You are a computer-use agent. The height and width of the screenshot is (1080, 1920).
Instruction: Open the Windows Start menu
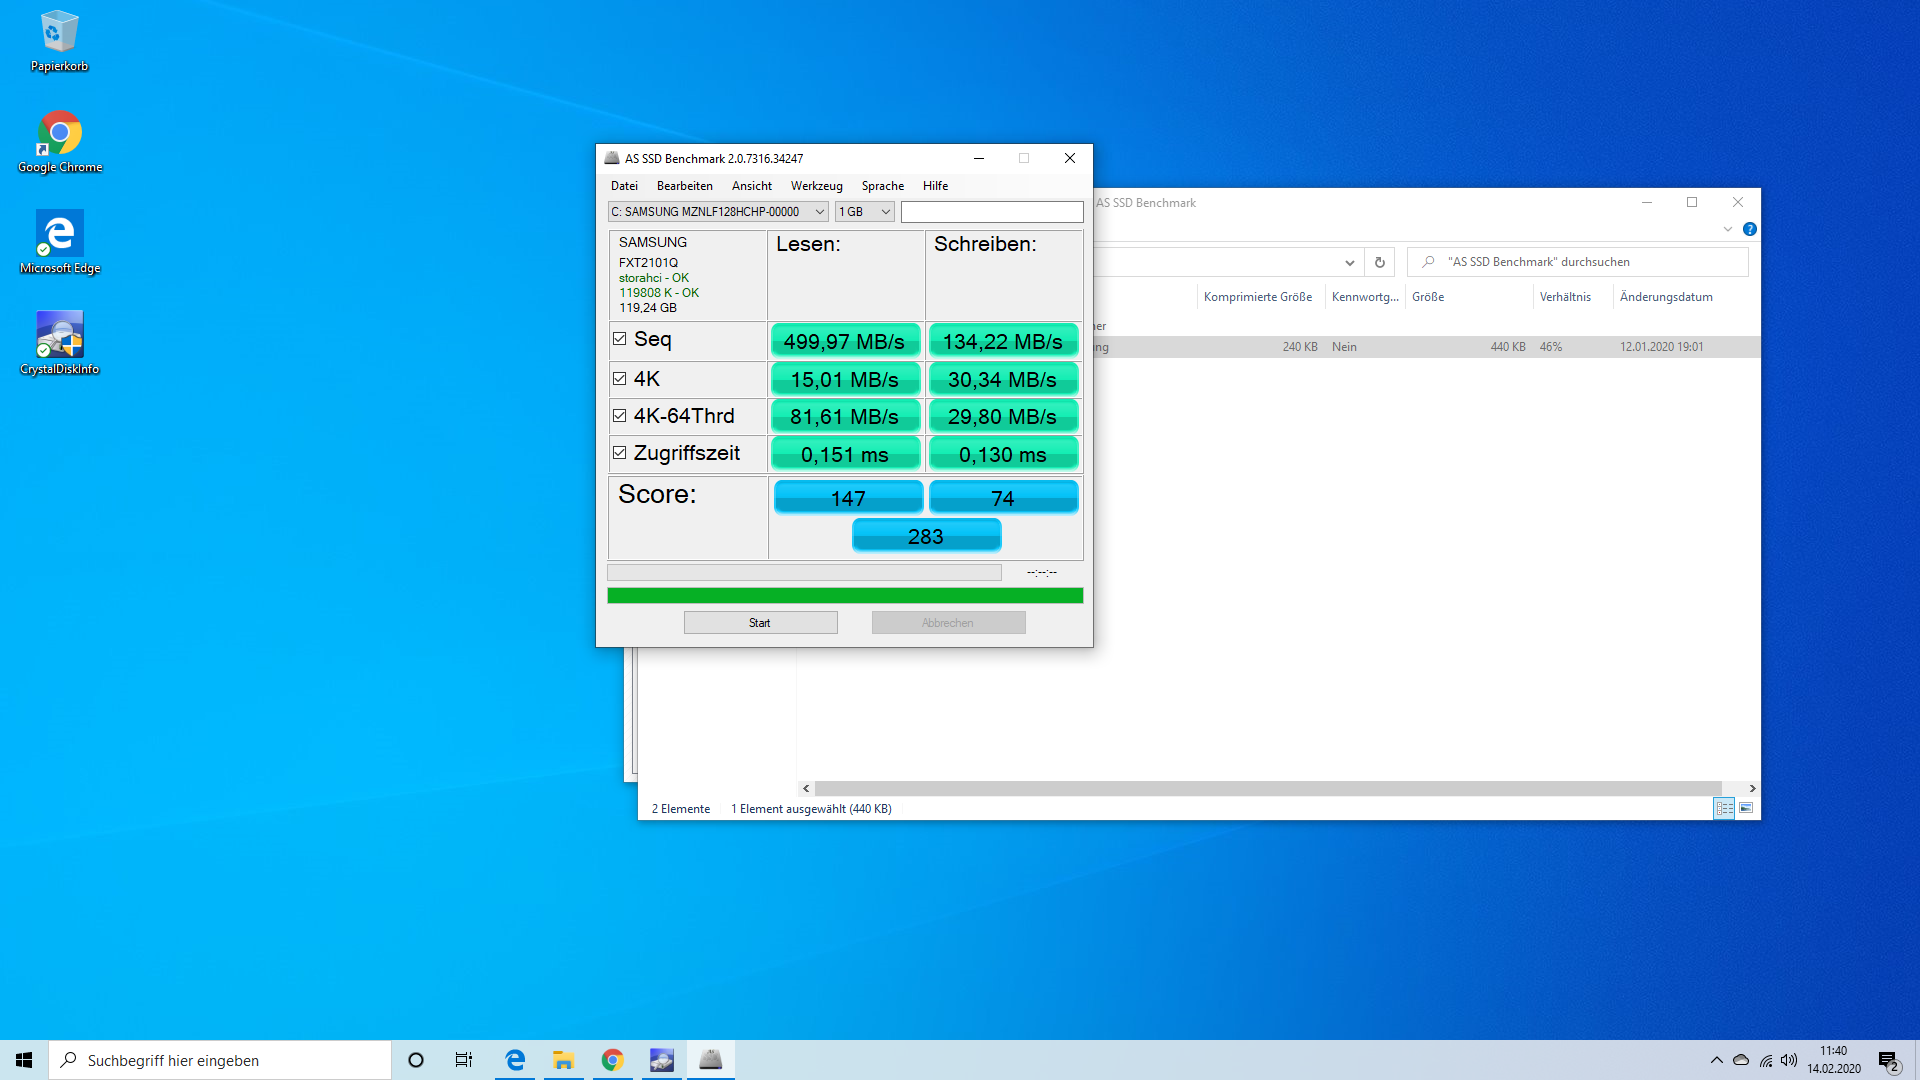click(24, 1060)
